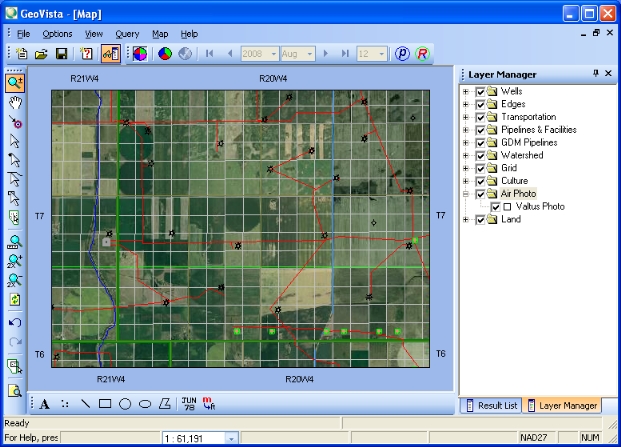Click the Zoom In tool

[15, 82]
